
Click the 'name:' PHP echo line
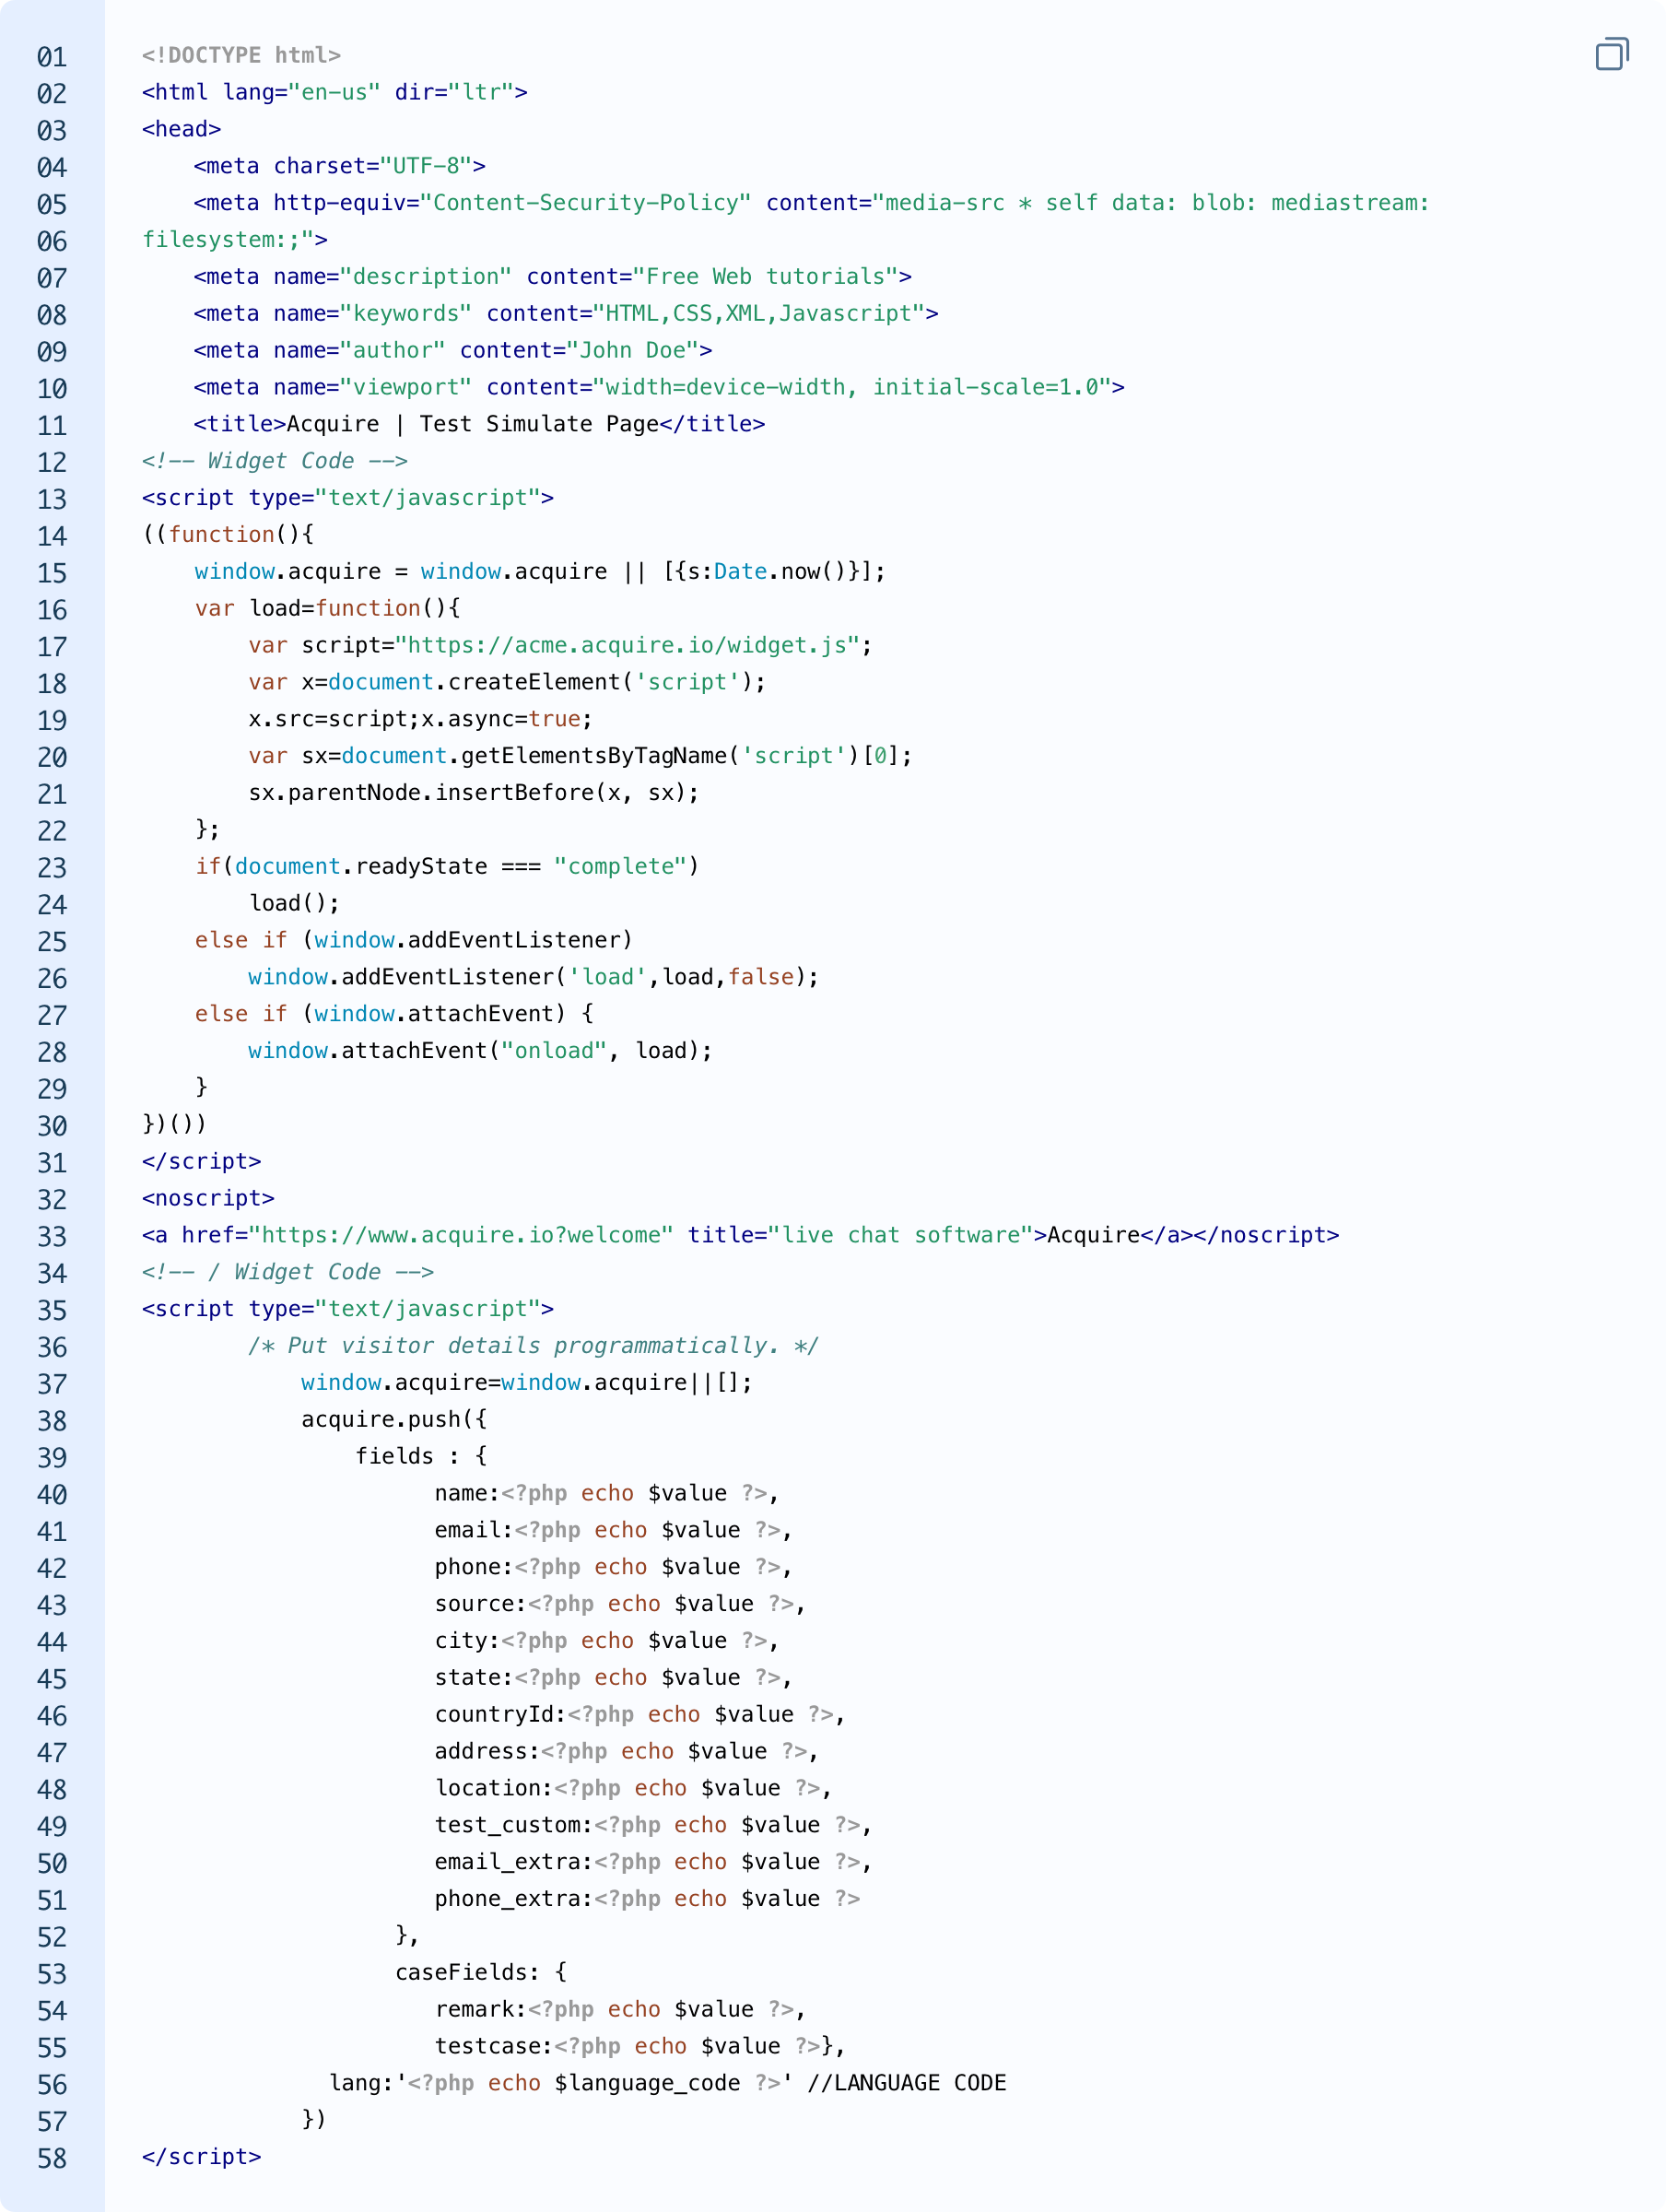tap(607, 1494)
